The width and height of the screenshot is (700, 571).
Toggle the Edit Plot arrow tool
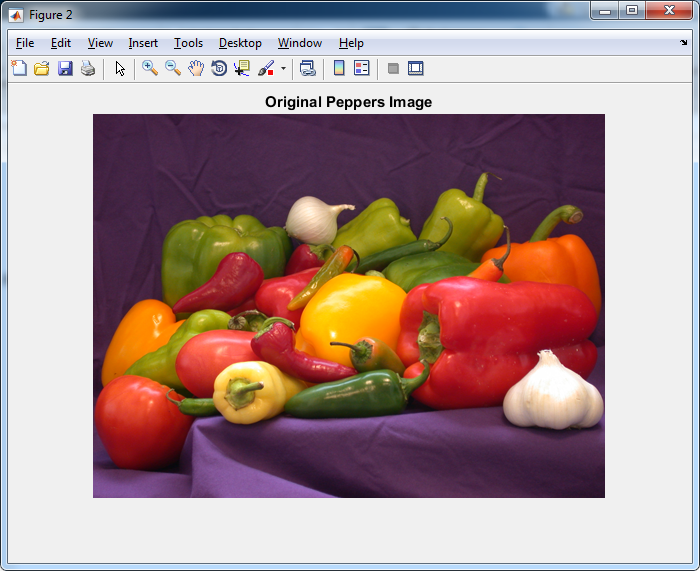click(120, 68)
